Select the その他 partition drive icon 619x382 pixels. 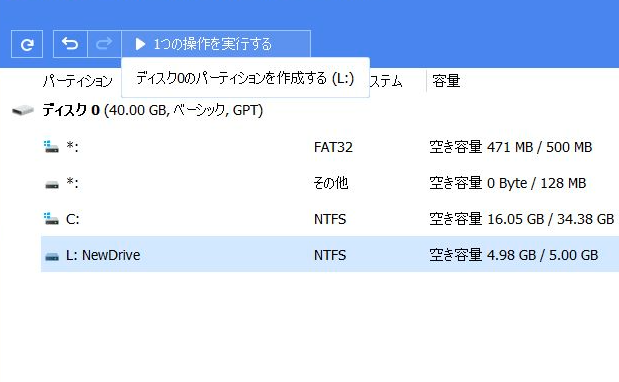(52, 184)
